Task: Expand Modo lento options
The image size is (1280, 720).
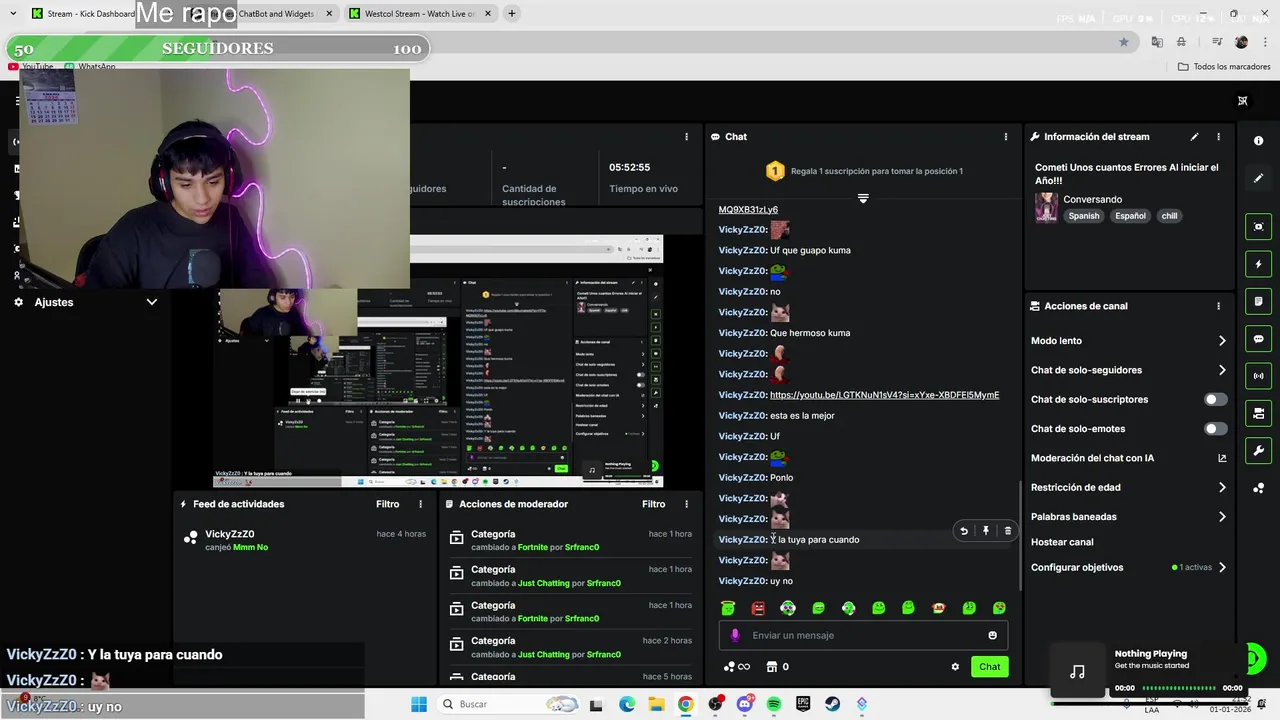Action: coord(1222,341)
